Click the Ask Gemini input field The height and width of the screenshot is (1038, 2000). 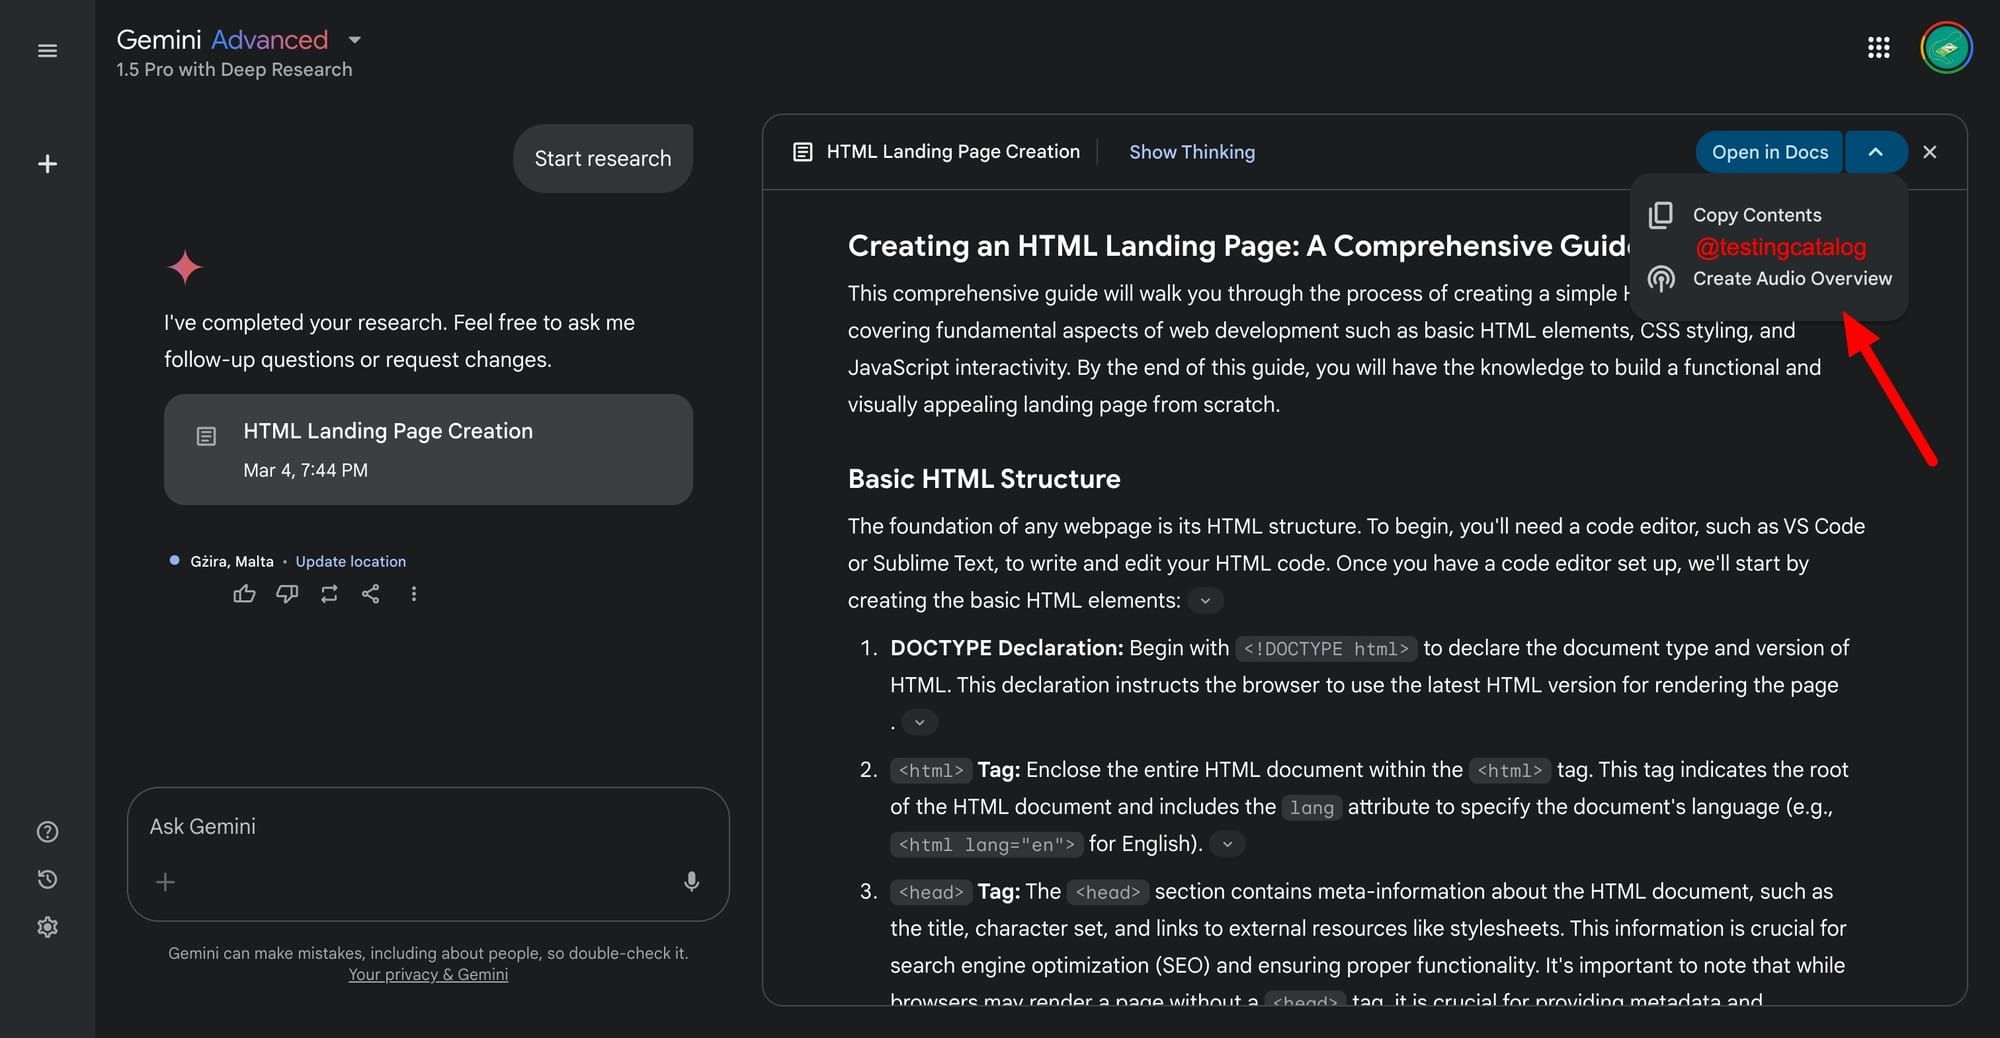428,827
